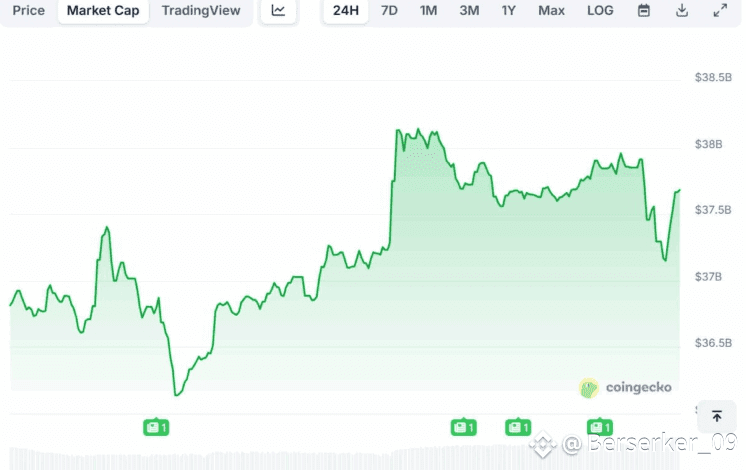Image resolution: width=746 pixels, height=470 pixels.
Task: Open the TradingView tab
Action: pyautogui.click(x=201, y=11)
